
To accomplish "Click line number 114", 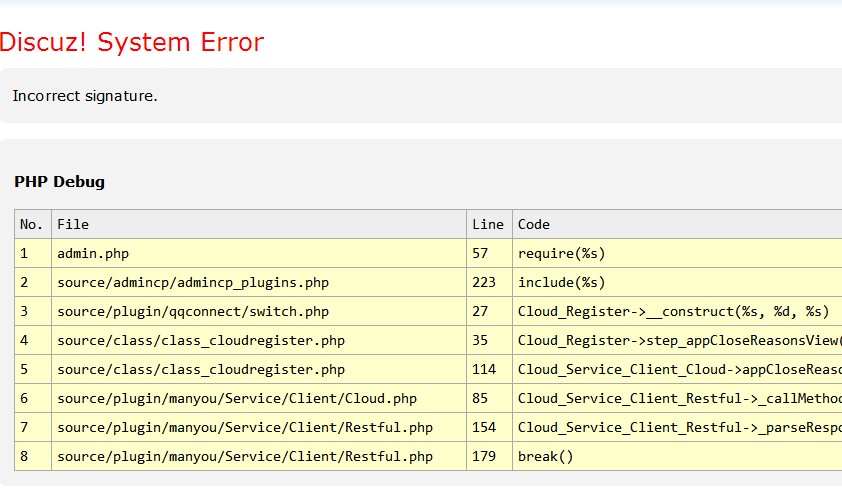I will (x=489, y=369).
